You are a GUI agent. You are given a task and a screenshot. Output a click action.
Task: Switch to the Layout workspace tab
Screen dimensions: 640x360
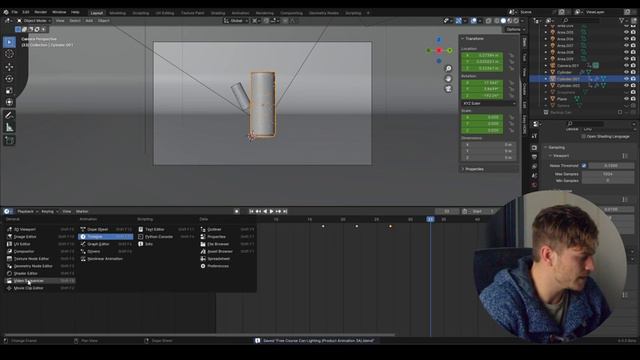pyautogui.click(x=97, y=13)
